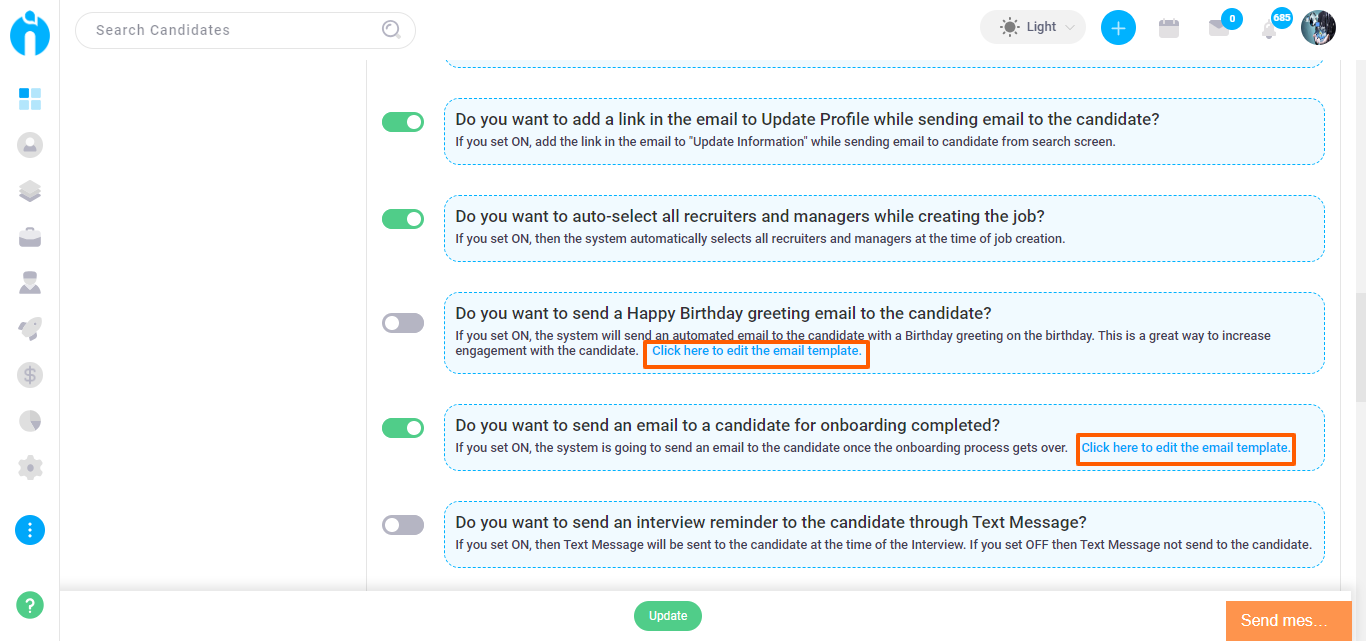
Task: Click the dollar sign icon in the sidebar
Action: pyautogui.click(x=30, y=375)
